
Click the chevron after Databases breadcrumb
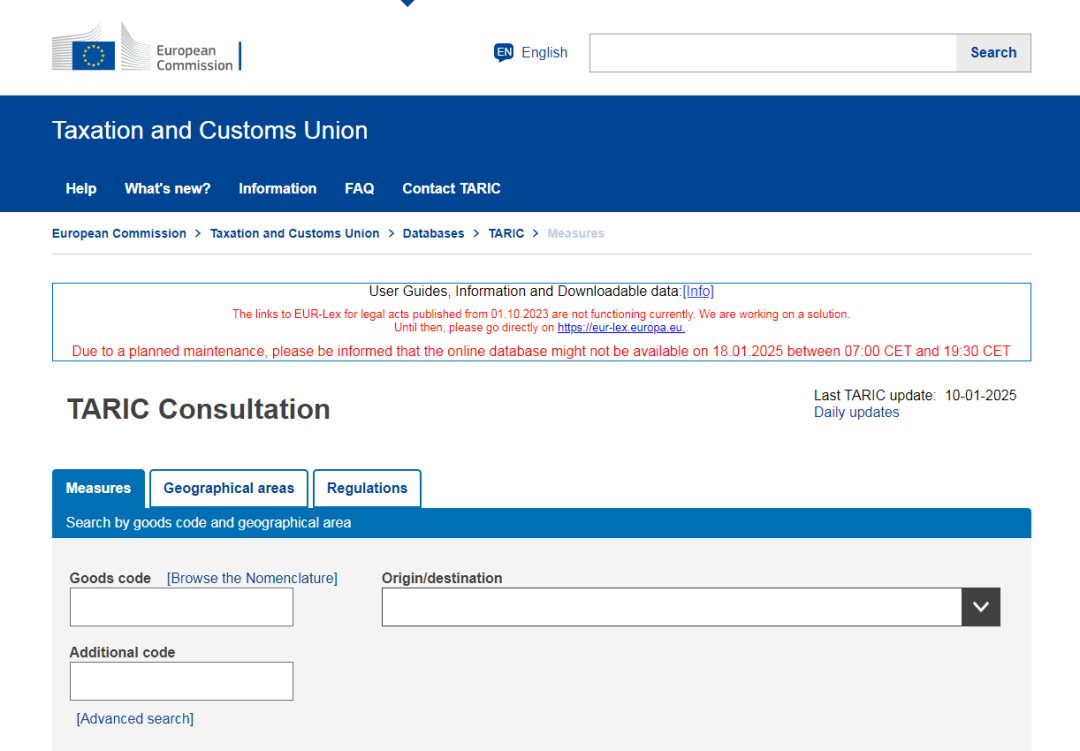click(x=476, y=234)
